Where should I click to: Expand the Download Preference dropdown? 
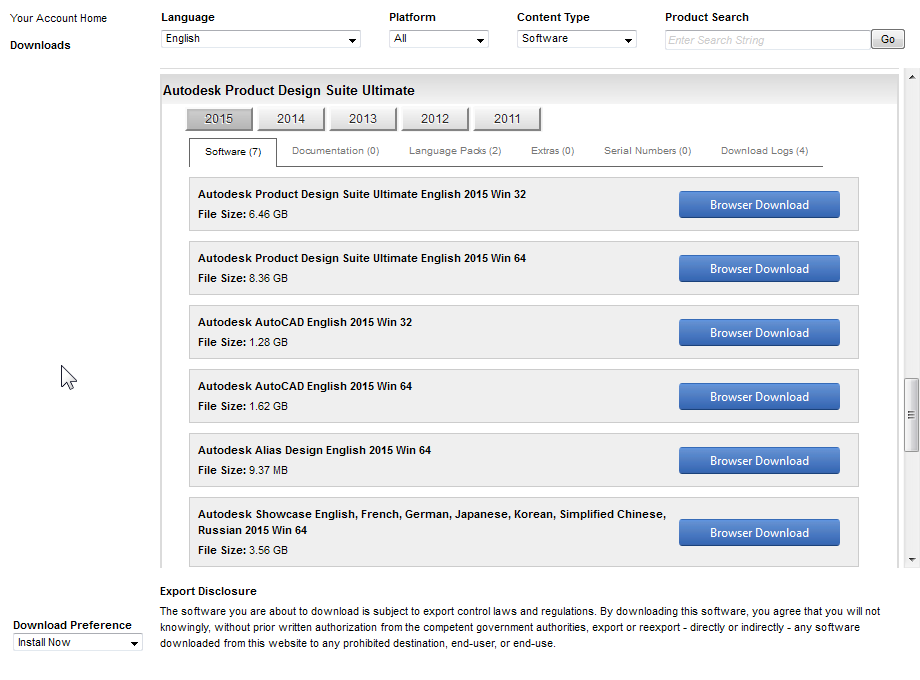(78, 643)
